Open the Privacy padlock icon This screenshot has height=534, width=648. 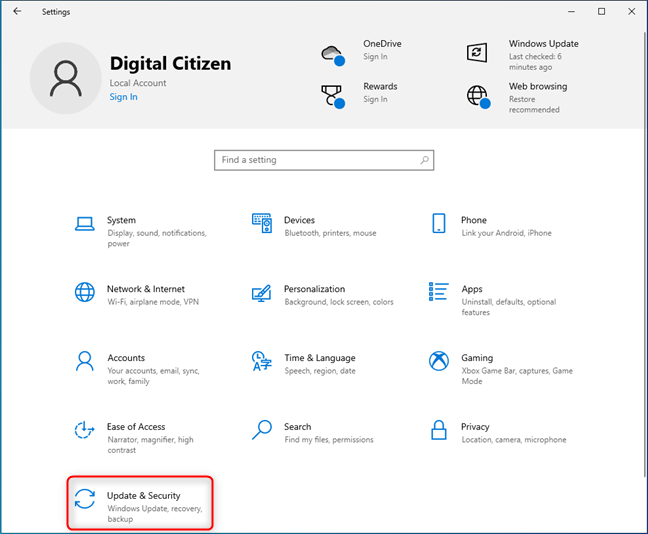pos(439,430)
